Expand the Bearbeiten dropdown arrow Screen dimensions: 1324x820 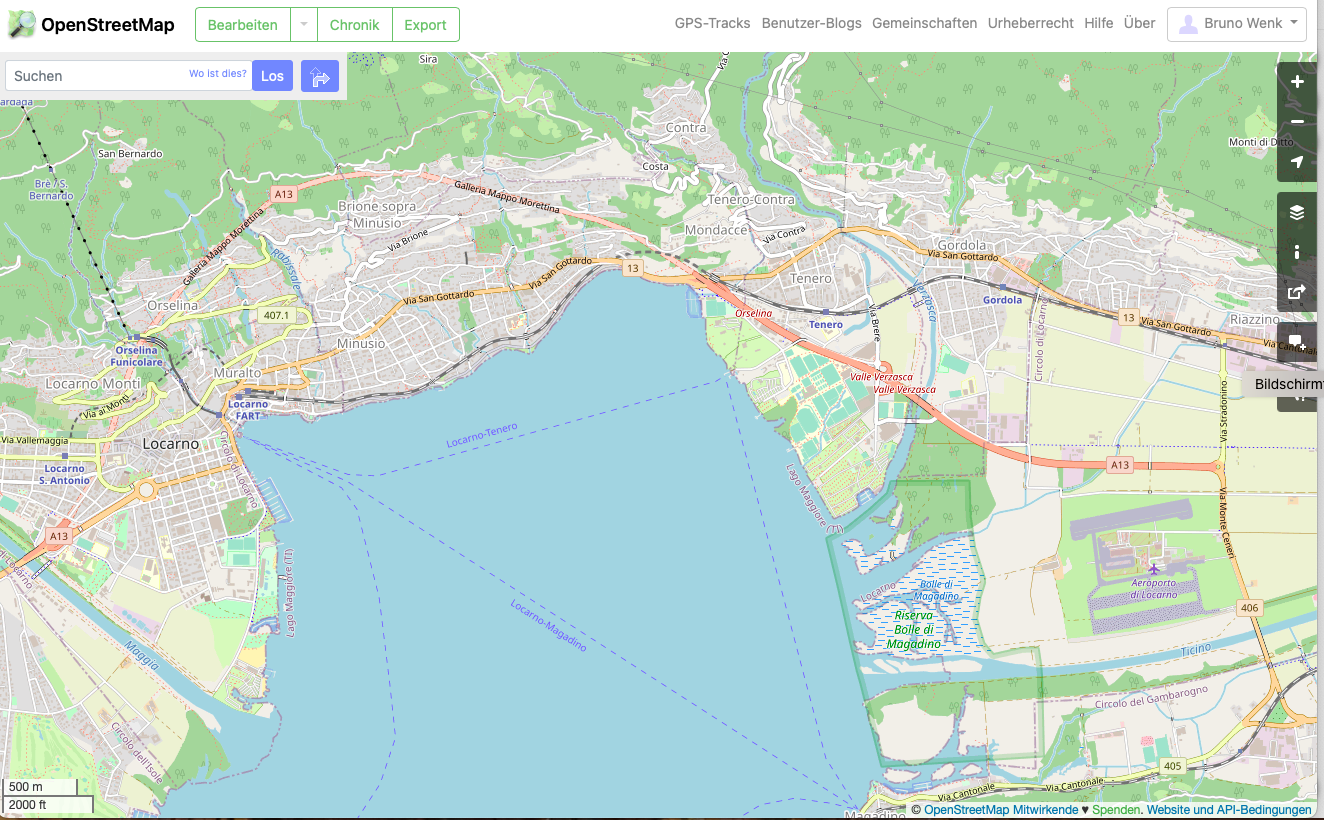(x=304, y=25)
